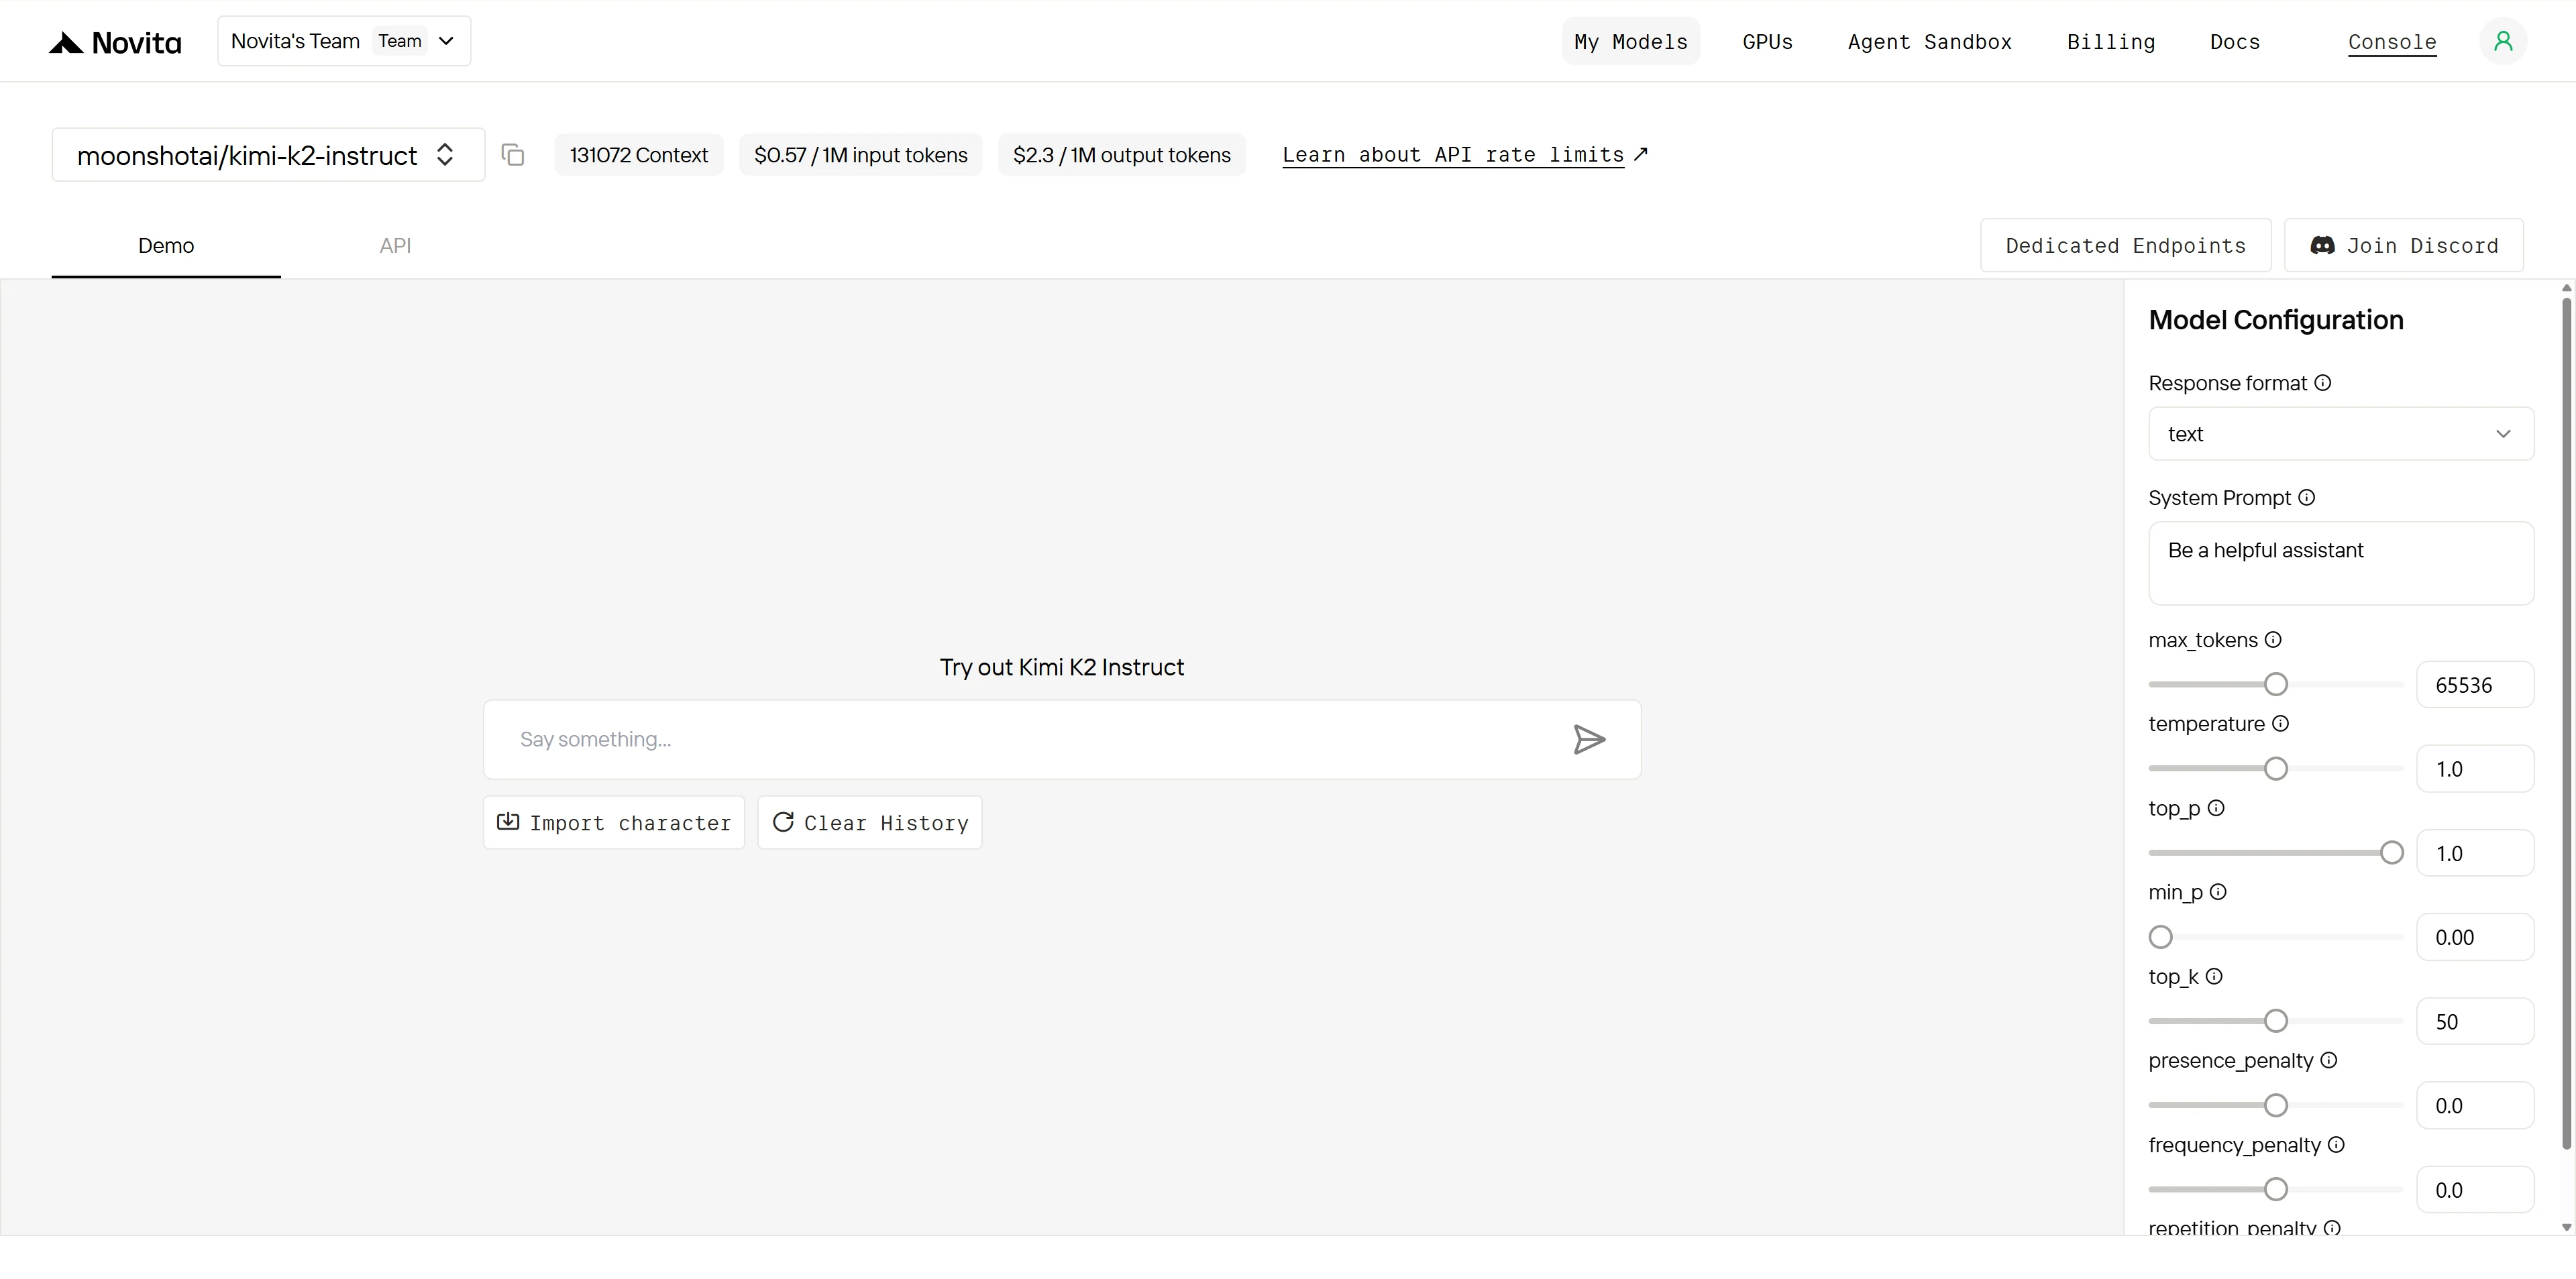This screenshot has height=1279, width=2576.
Task: Expand the Response format text dropdown
Action: [2341, 434]
